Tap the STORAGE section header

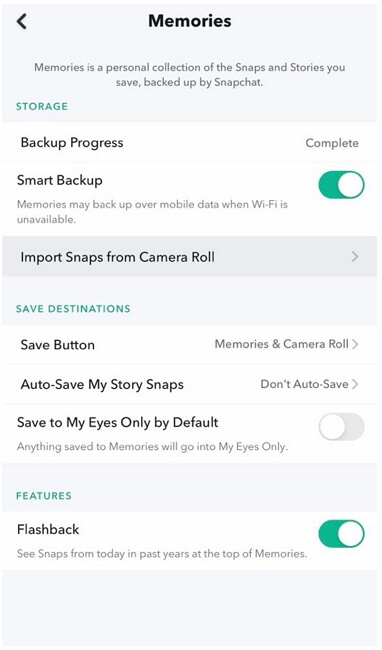pos(42,106)
